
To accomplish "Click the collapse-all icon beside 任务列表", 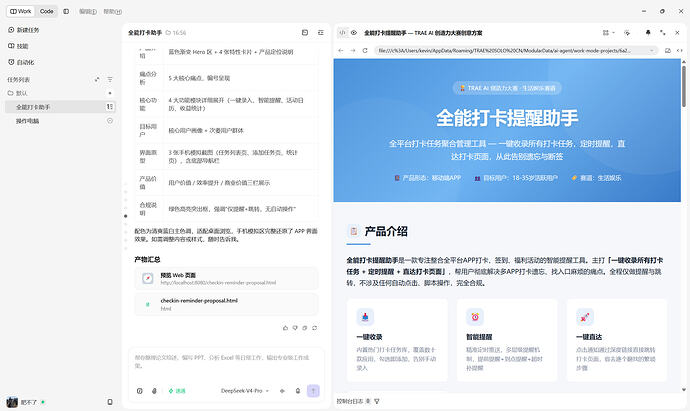I will click(97, 80).
